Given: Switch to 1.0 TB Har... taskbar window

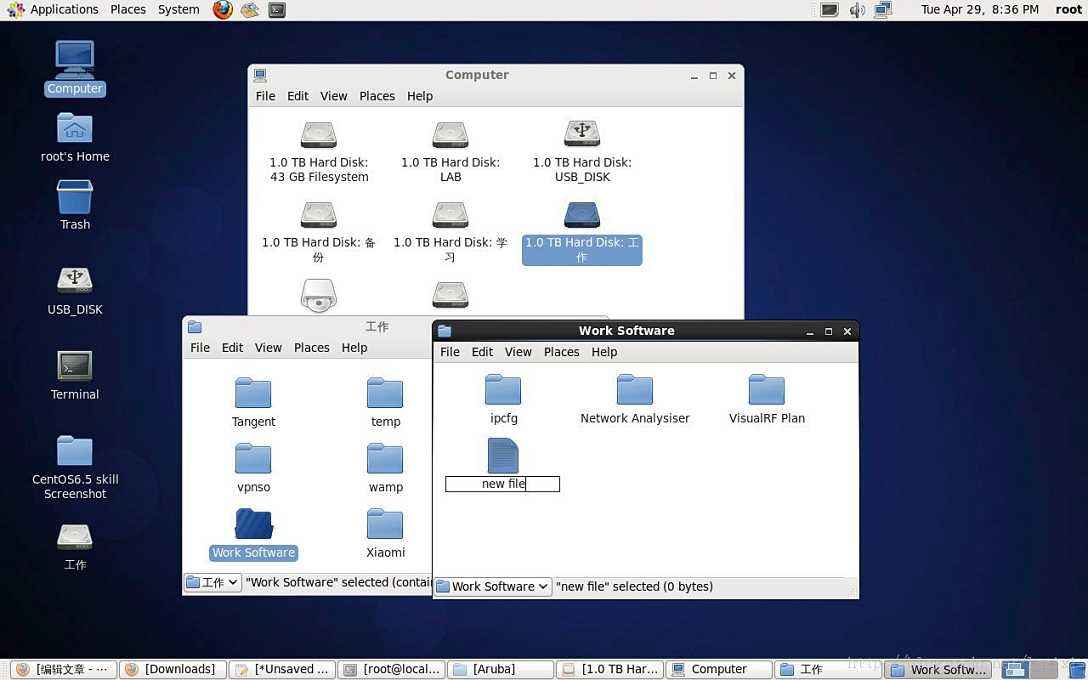Looking at the screenshot, I should (611, 670).
